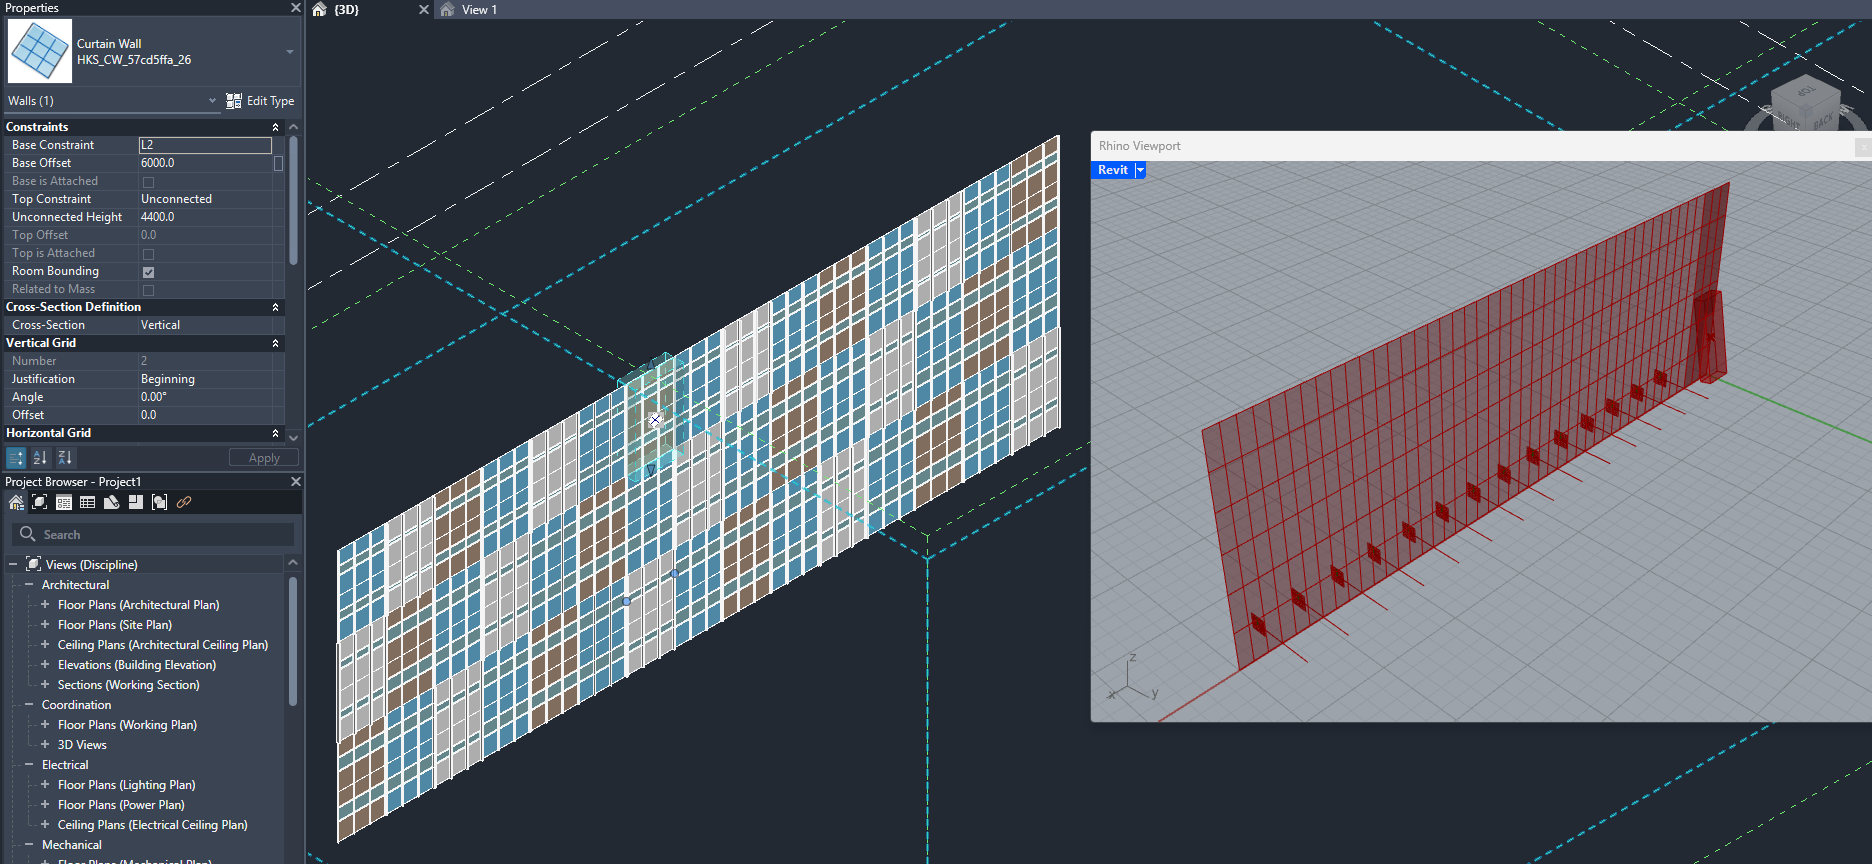This screenshot has height=864, width=1872.
Task: Collapse the Coordination tree node
Action: tap(29, 704)
